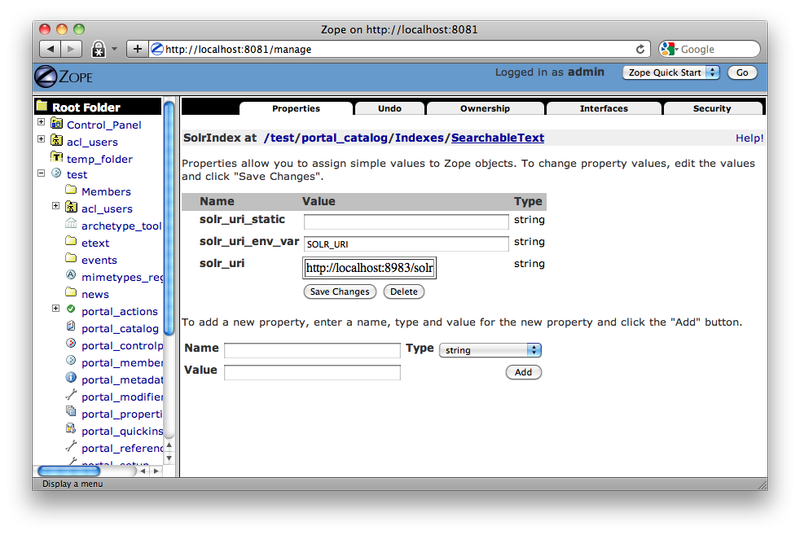Click the tree pane scroll down arrow
800x535 pixels.
[169, 457]
